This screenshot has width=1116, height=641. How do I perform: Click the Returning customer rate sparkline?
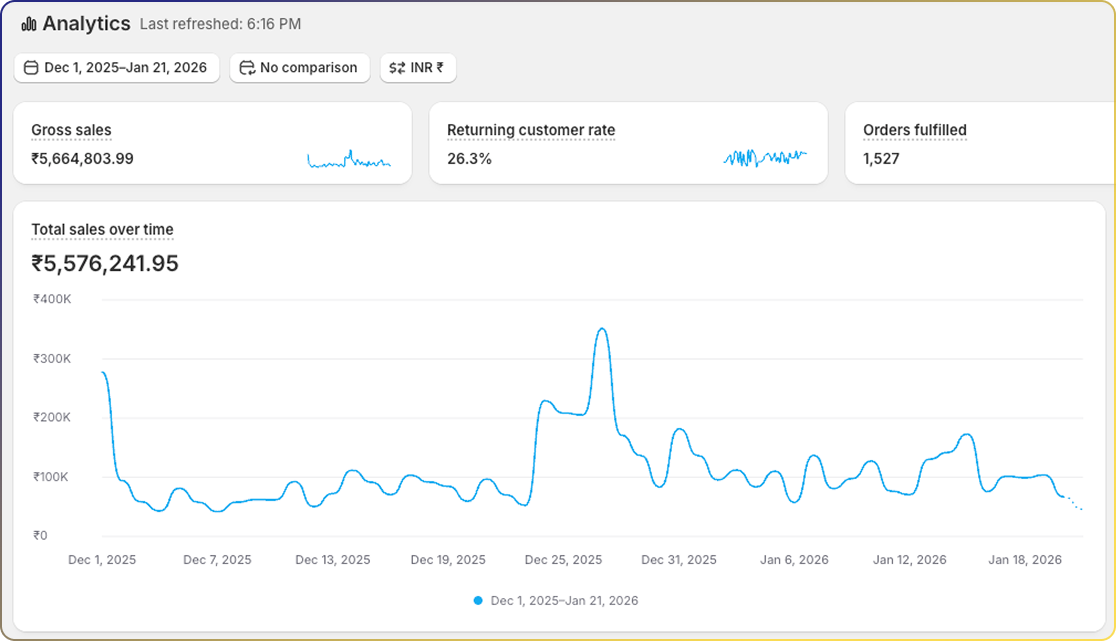click(764, 158)
